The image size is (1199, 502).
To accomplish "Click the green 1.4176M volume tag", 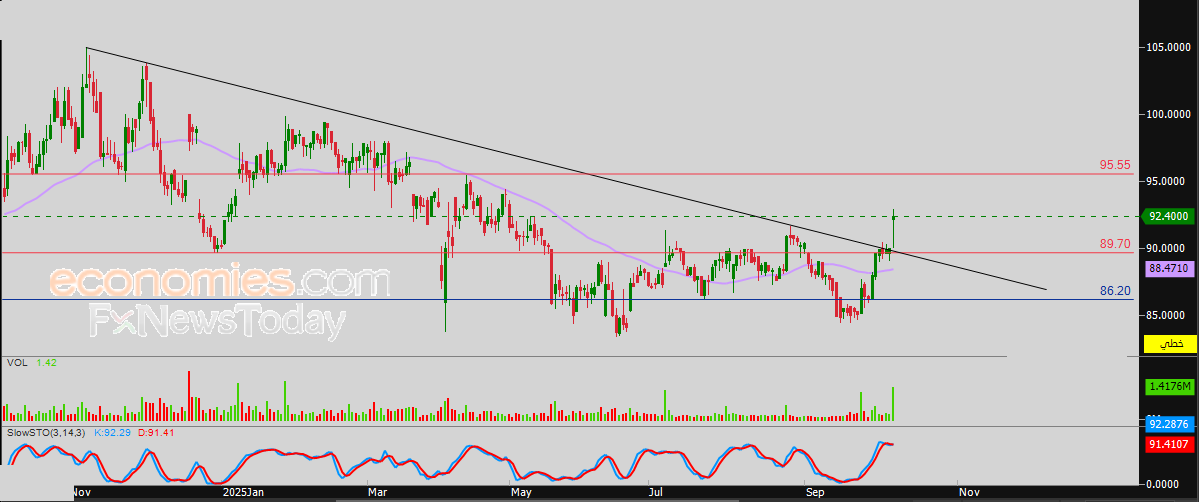I will 1169,387.
